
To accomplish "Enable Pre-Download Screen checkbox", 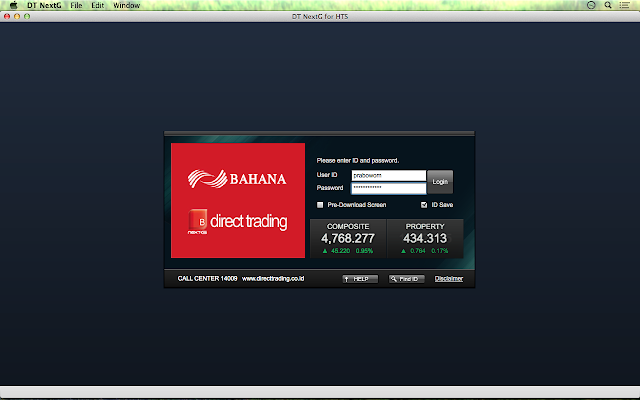I will pyautogui.click(x=320, y=205).
